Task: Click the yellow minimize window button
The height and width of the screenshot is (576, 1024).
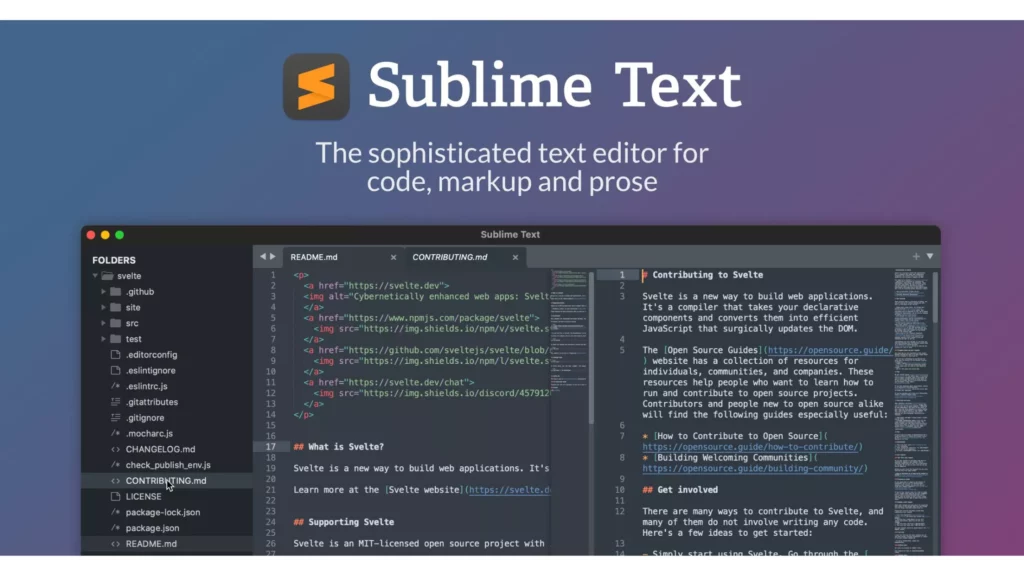Action: coord(105,235)
